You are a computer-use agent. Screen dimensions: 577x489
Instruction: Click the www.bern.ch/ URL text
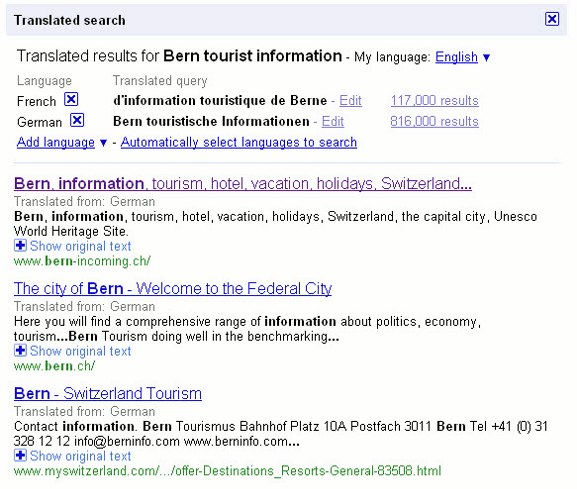[54, 366]
